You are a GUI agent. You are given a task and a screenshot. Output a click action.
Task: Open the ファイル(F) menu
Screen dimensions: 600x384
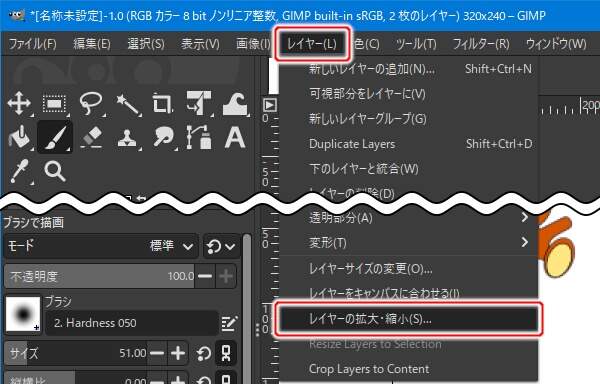[x=32, y=44]
